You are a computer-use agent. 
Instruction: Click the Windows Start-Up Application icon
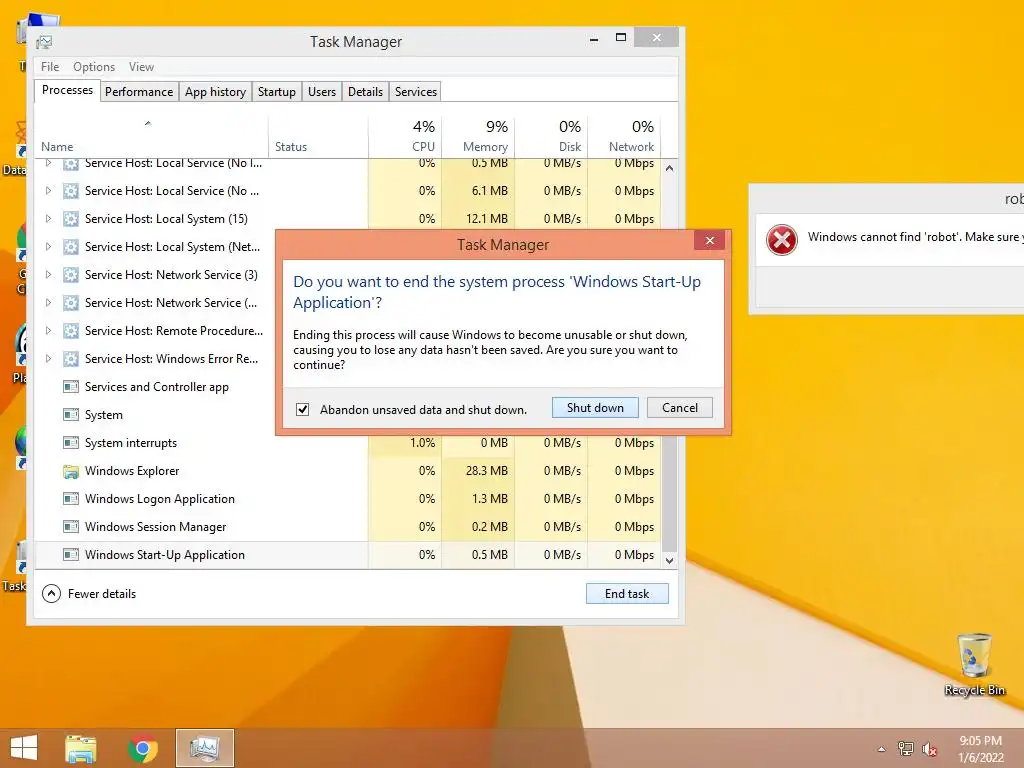pos(71,555)
